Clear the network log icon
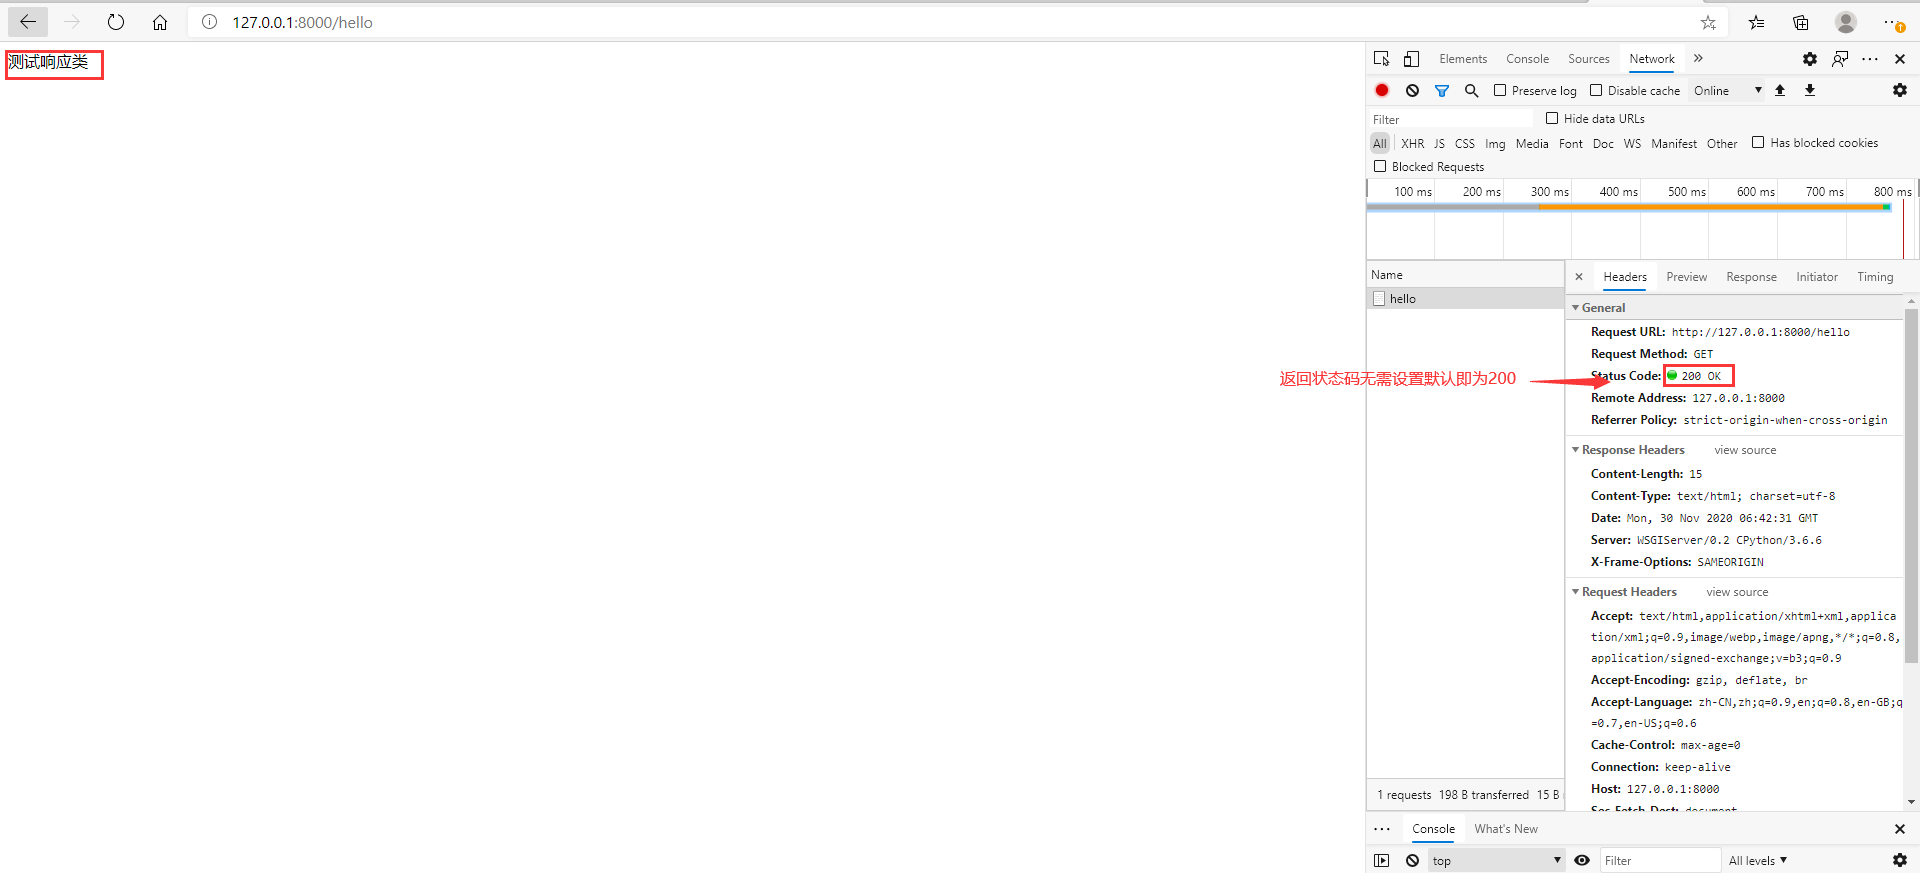The image size is (1920, 873). click(1412, 90)
